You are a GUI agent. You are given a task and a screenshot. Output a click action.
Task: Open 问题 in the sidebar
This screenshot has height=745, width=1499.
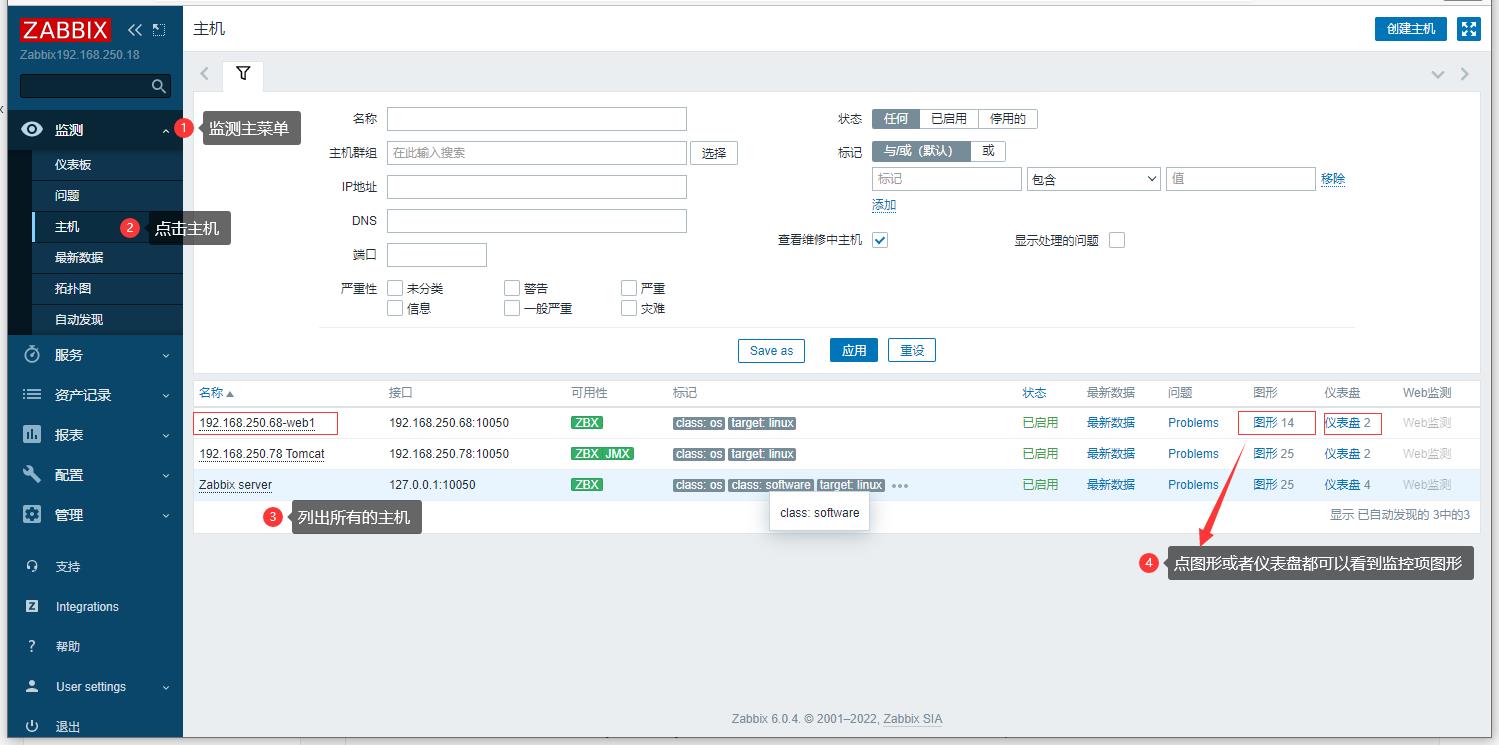click(67, 196)
